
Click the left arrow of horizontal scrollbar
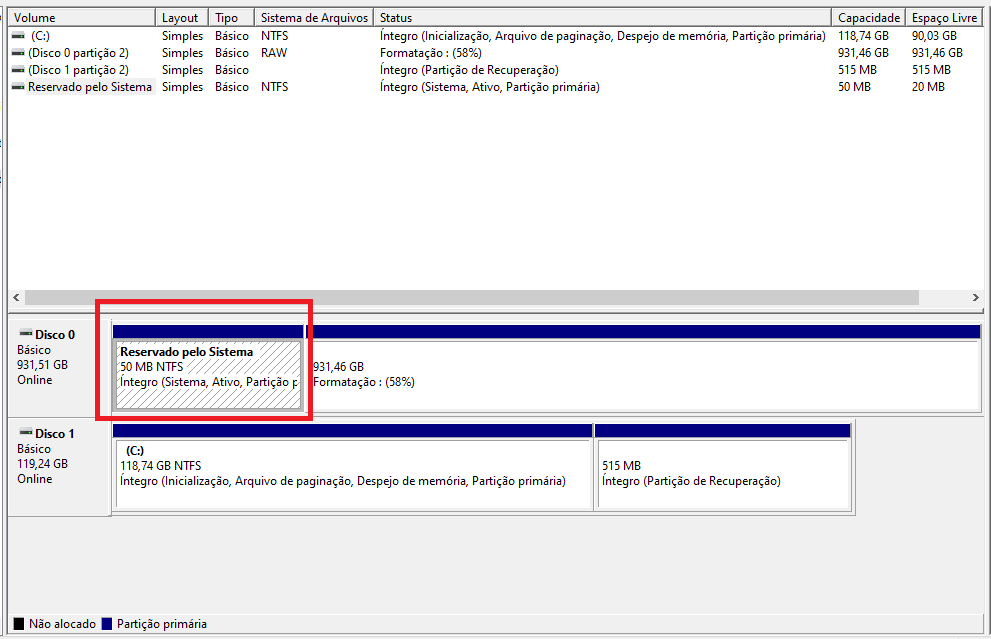click(x=16, y=297)
